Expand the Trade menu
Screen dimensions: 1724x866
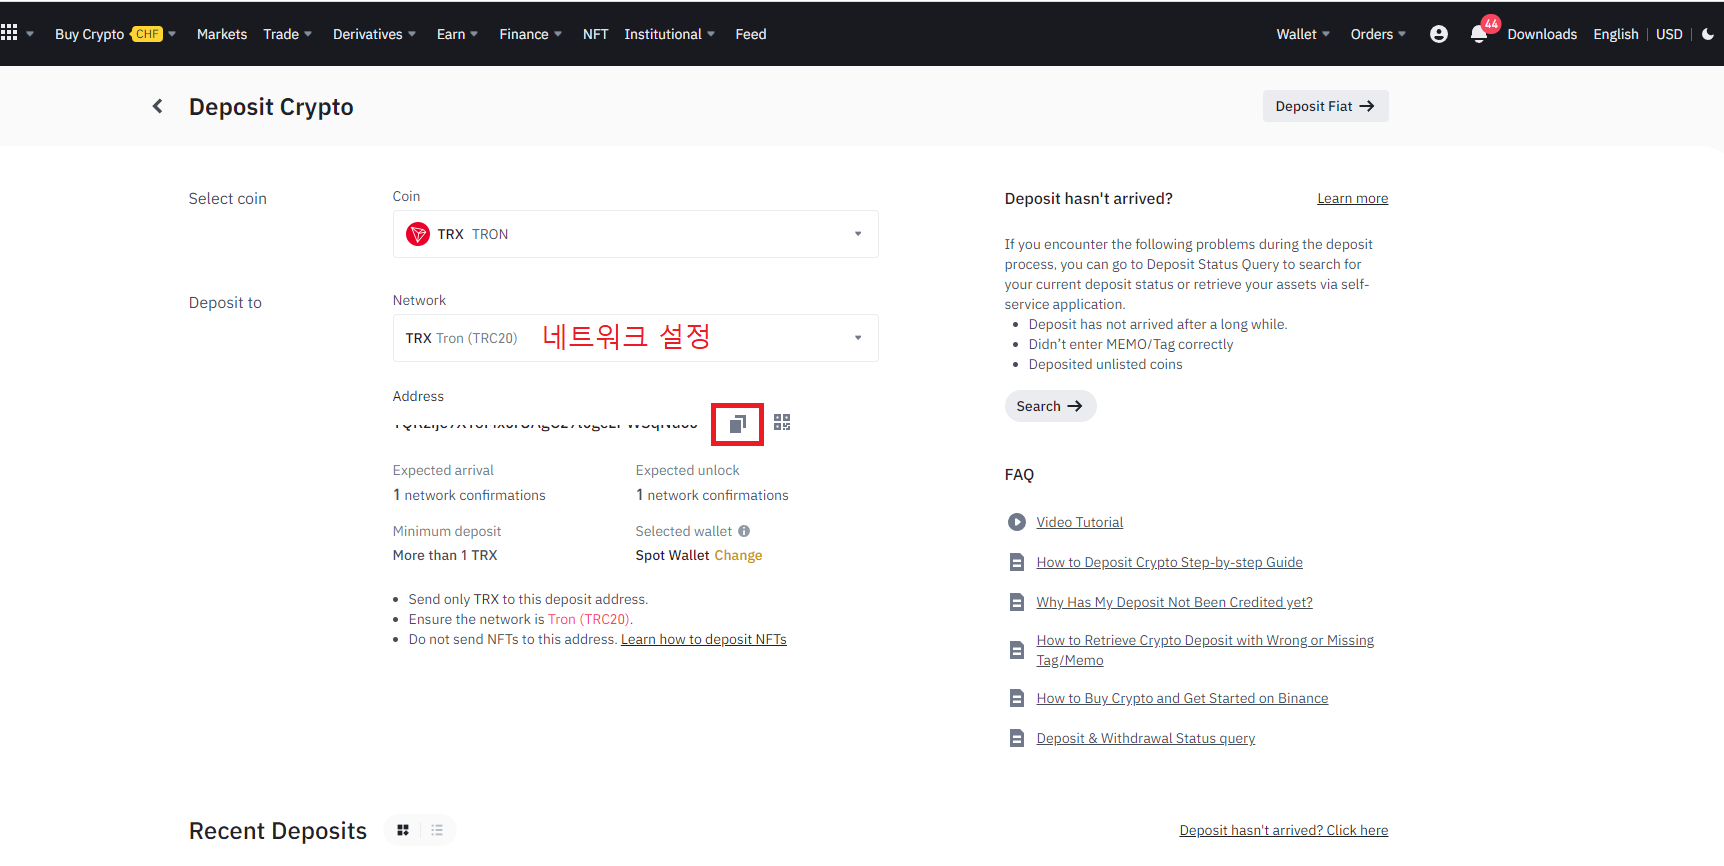click(x=288, y=34)
